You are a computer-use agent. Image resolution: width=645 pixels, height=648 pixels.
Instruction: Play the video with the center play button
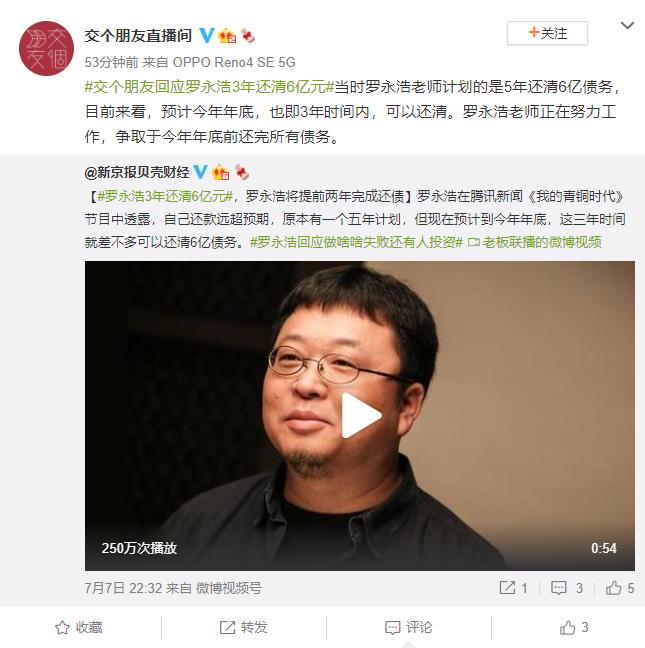coord(361,415)
